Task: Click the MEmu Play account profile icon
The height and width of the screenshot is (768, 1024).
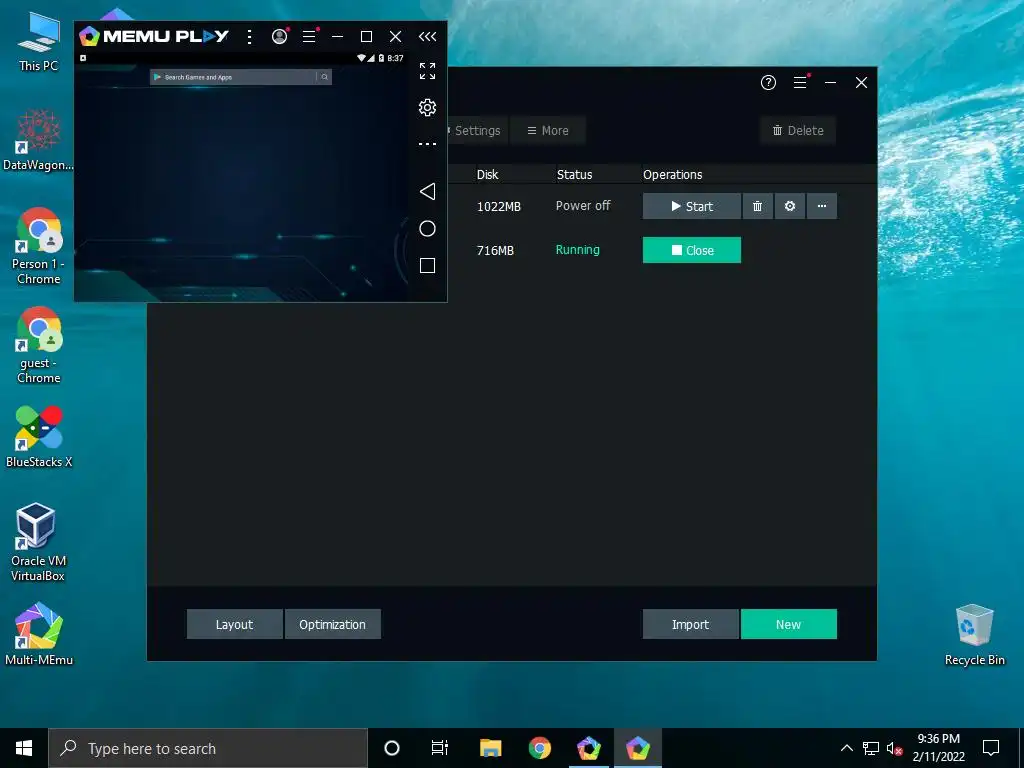Action: coord(280,37)
